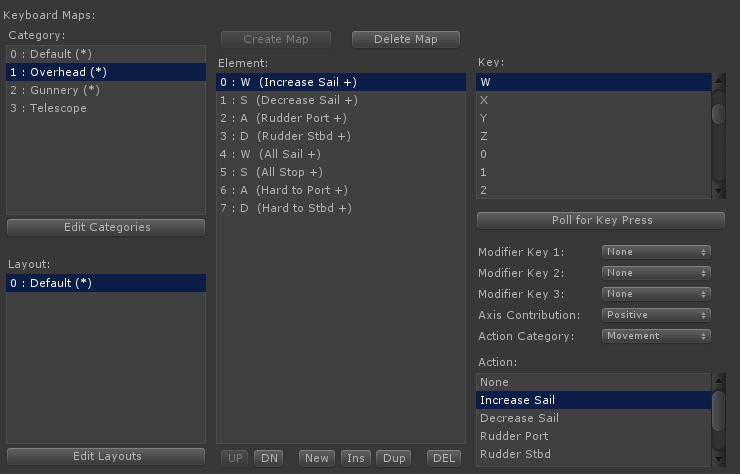Open the Axis Contribution dropdown
740x474 pixels.
pos(656,315)
